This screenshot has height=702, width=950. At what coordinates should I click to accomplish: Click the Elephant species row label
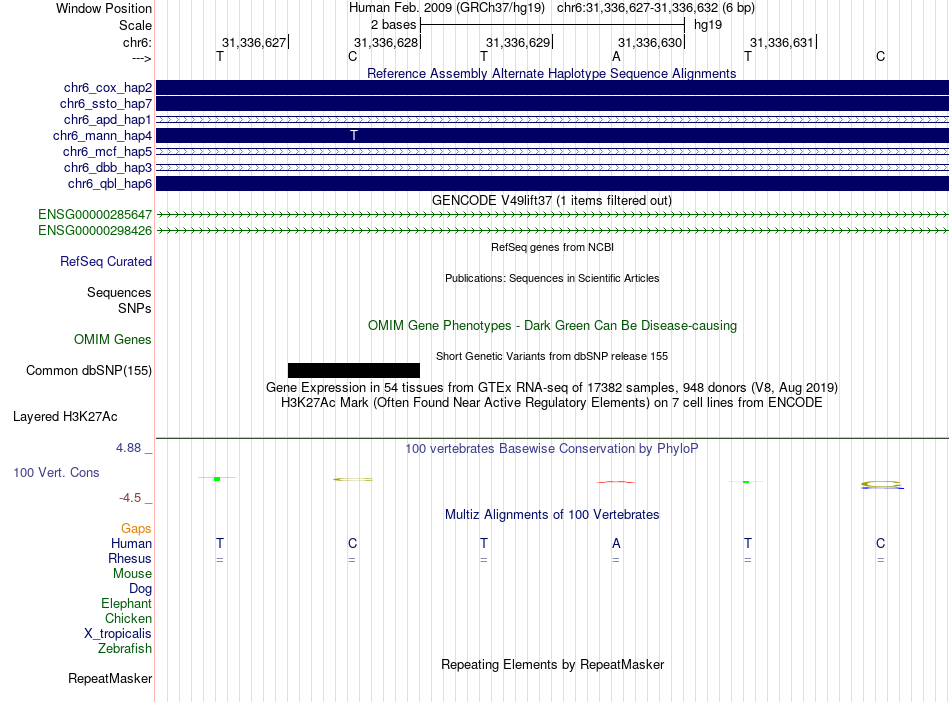click(x=126, y=603)
